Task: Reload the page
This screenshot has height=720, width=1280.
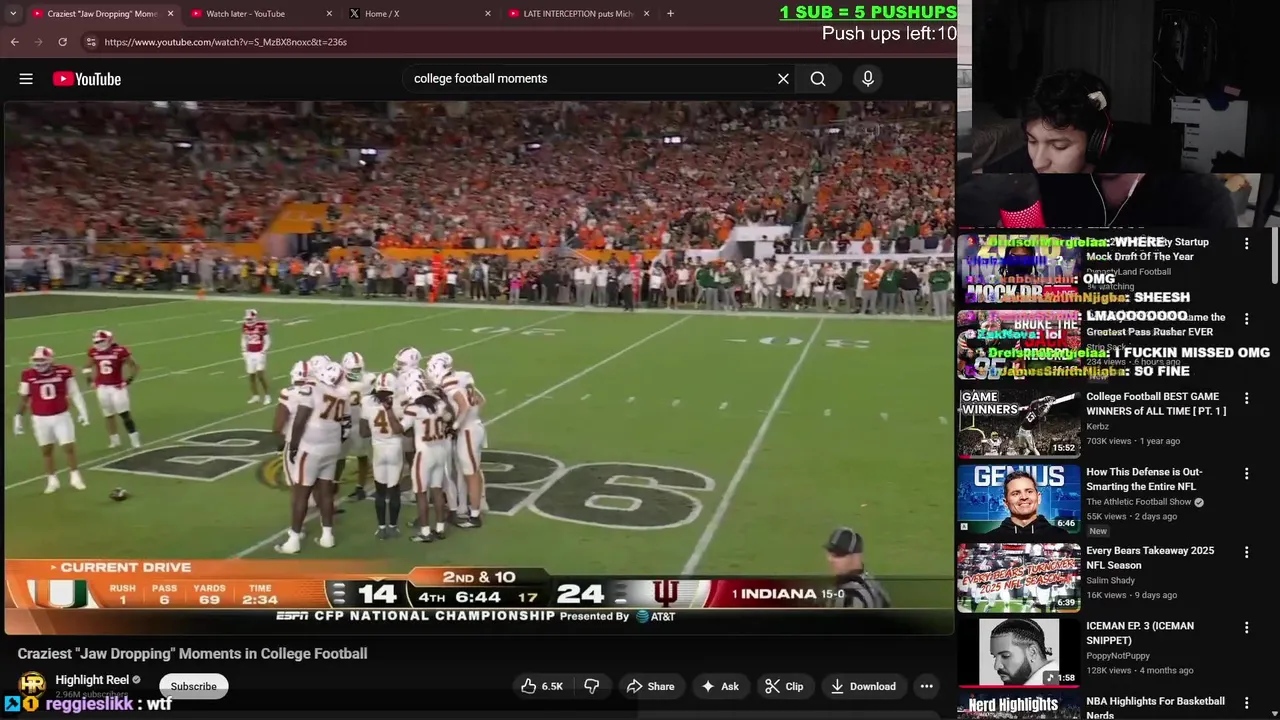Action: pyautogui.click(x=62, y=42)
